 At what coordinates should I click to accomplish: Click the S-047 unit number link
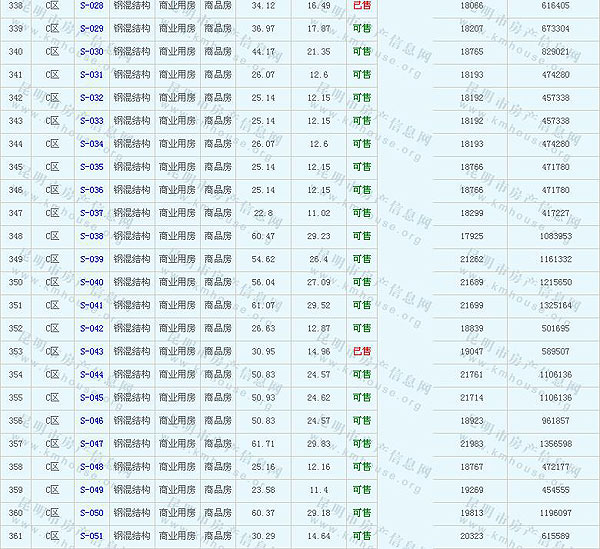point(90,444)
